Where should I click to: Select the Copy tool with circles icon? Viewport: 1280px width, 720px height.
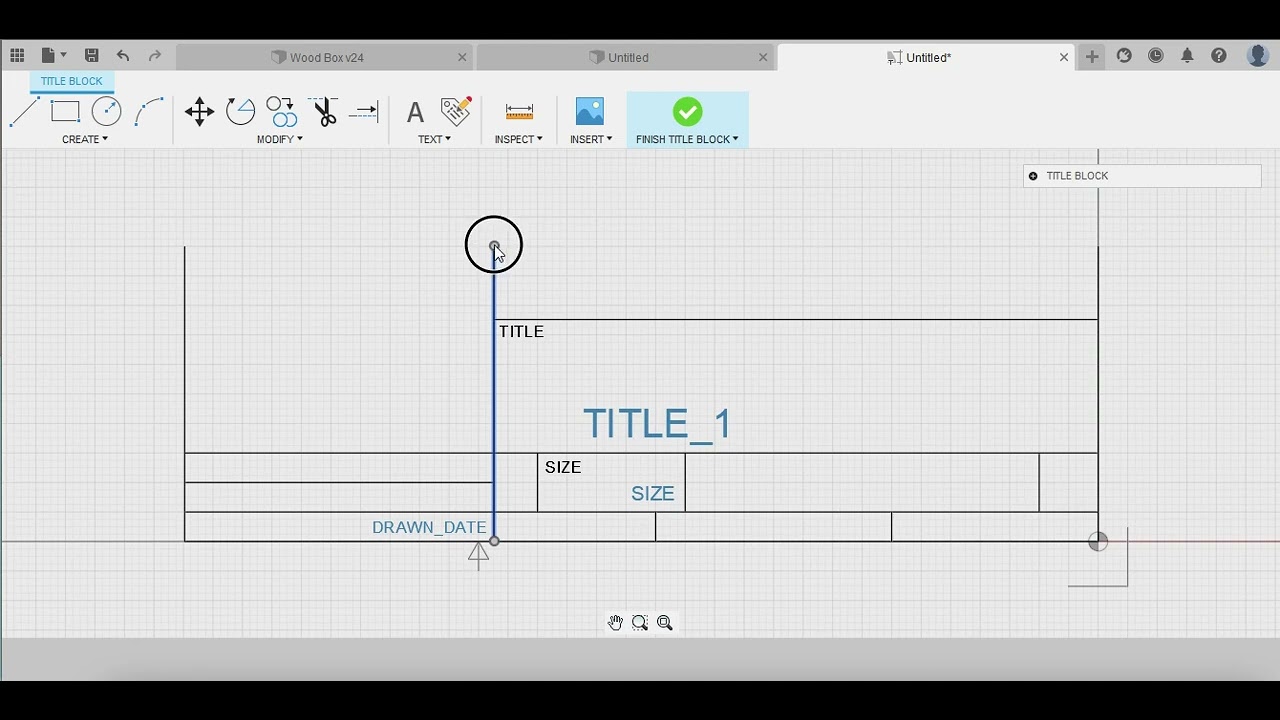click(281, 111)
